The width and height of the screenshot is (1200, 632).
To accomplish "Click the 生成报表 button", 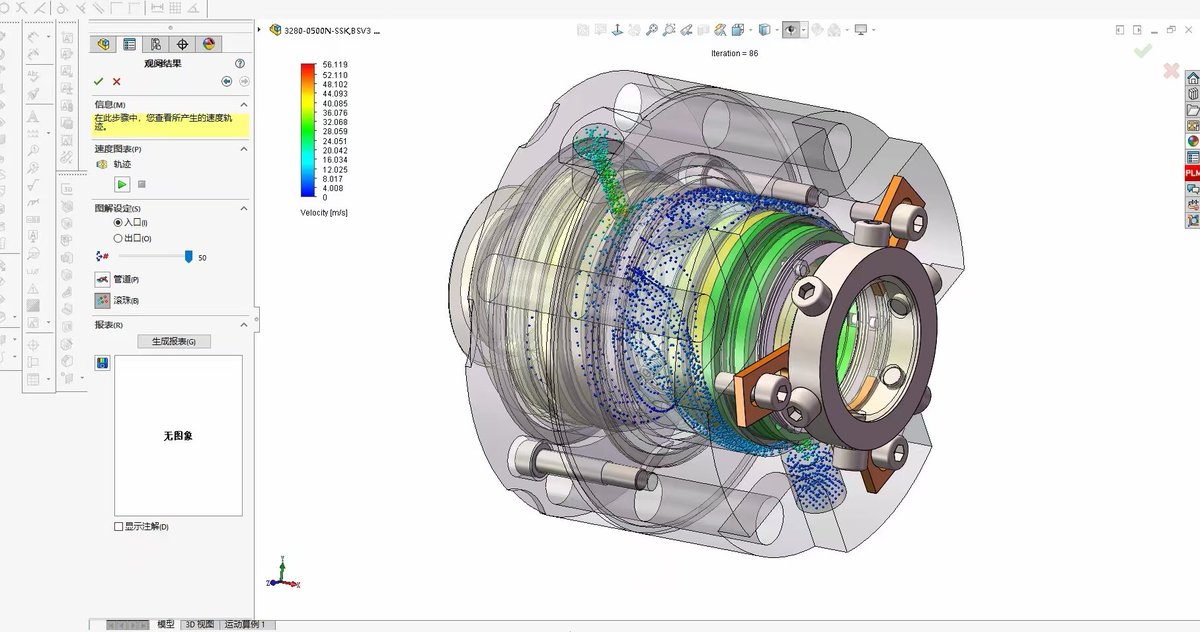I will pyautogui.click(x=174, y=341).
